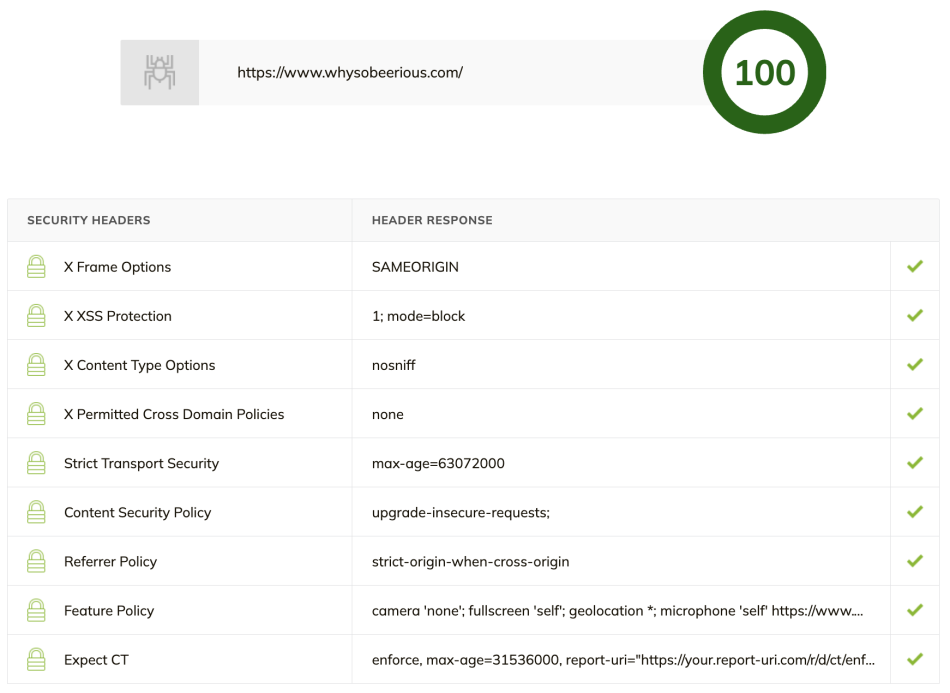Select the padlock icon next to Expect CT
The height and width of the screenshot is (693, 950).
(x=36, y=659)
